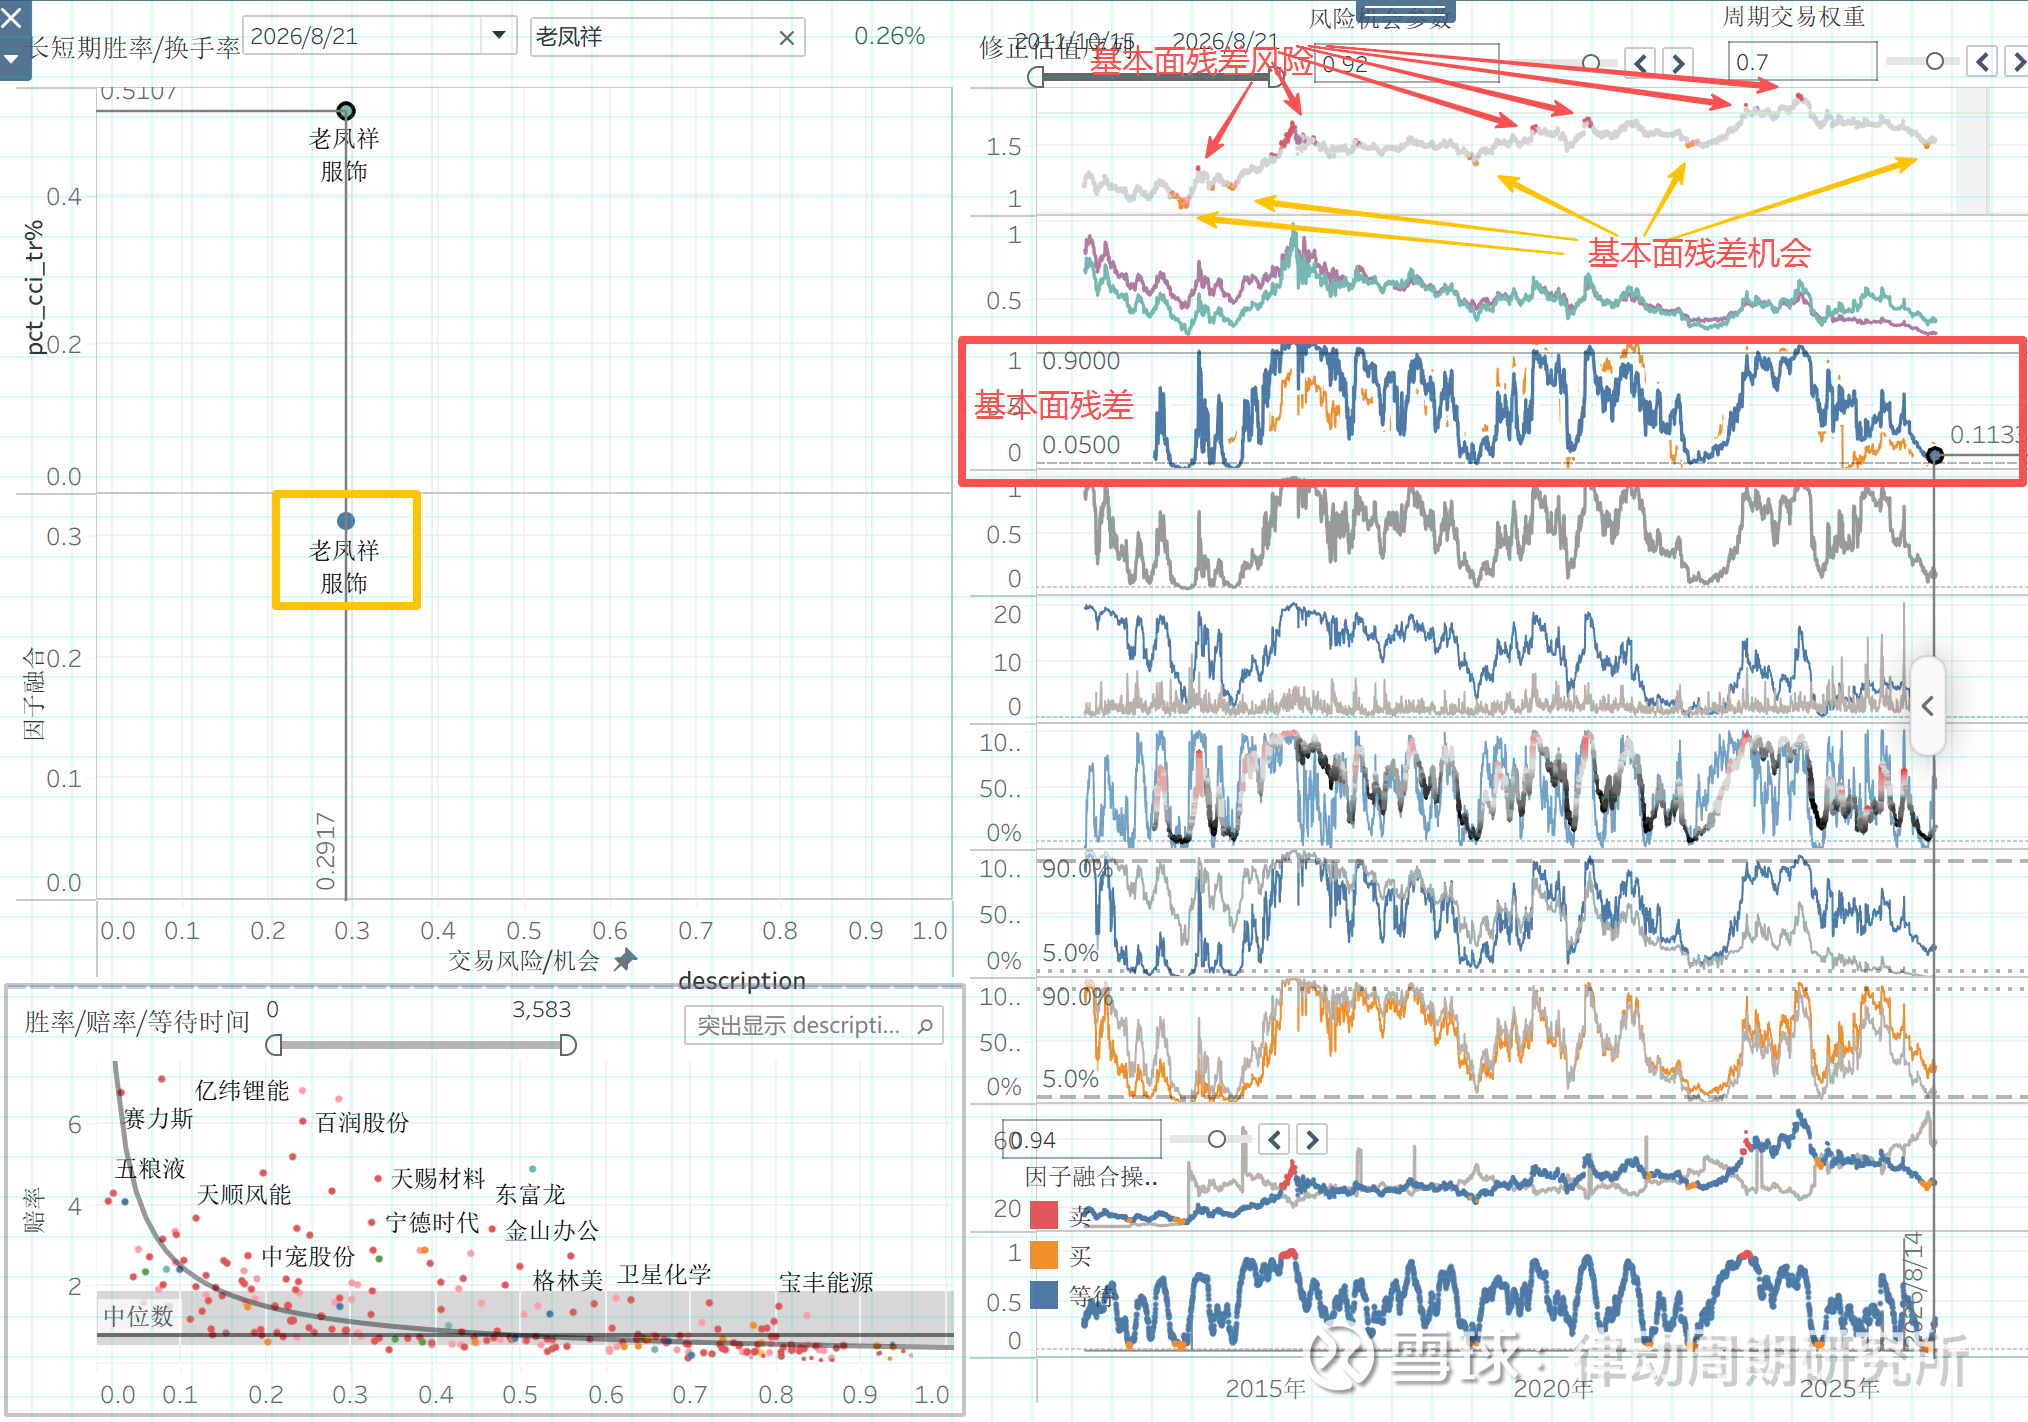Edit the 0.7 周期交易权重 value field

(1802, 62)
